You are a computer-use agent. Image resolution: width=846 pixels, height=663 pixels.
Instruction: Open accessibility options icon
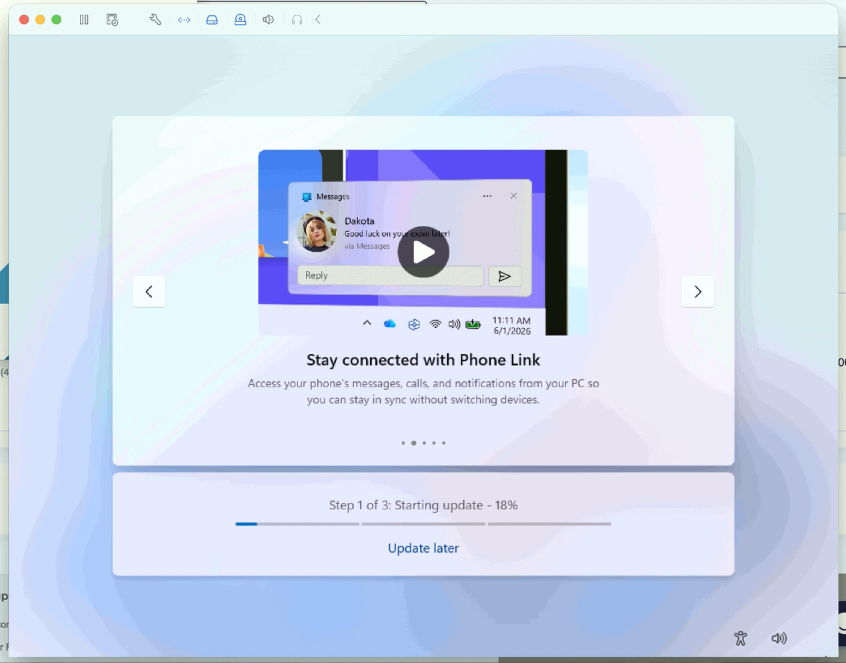[x=740, y=639]
